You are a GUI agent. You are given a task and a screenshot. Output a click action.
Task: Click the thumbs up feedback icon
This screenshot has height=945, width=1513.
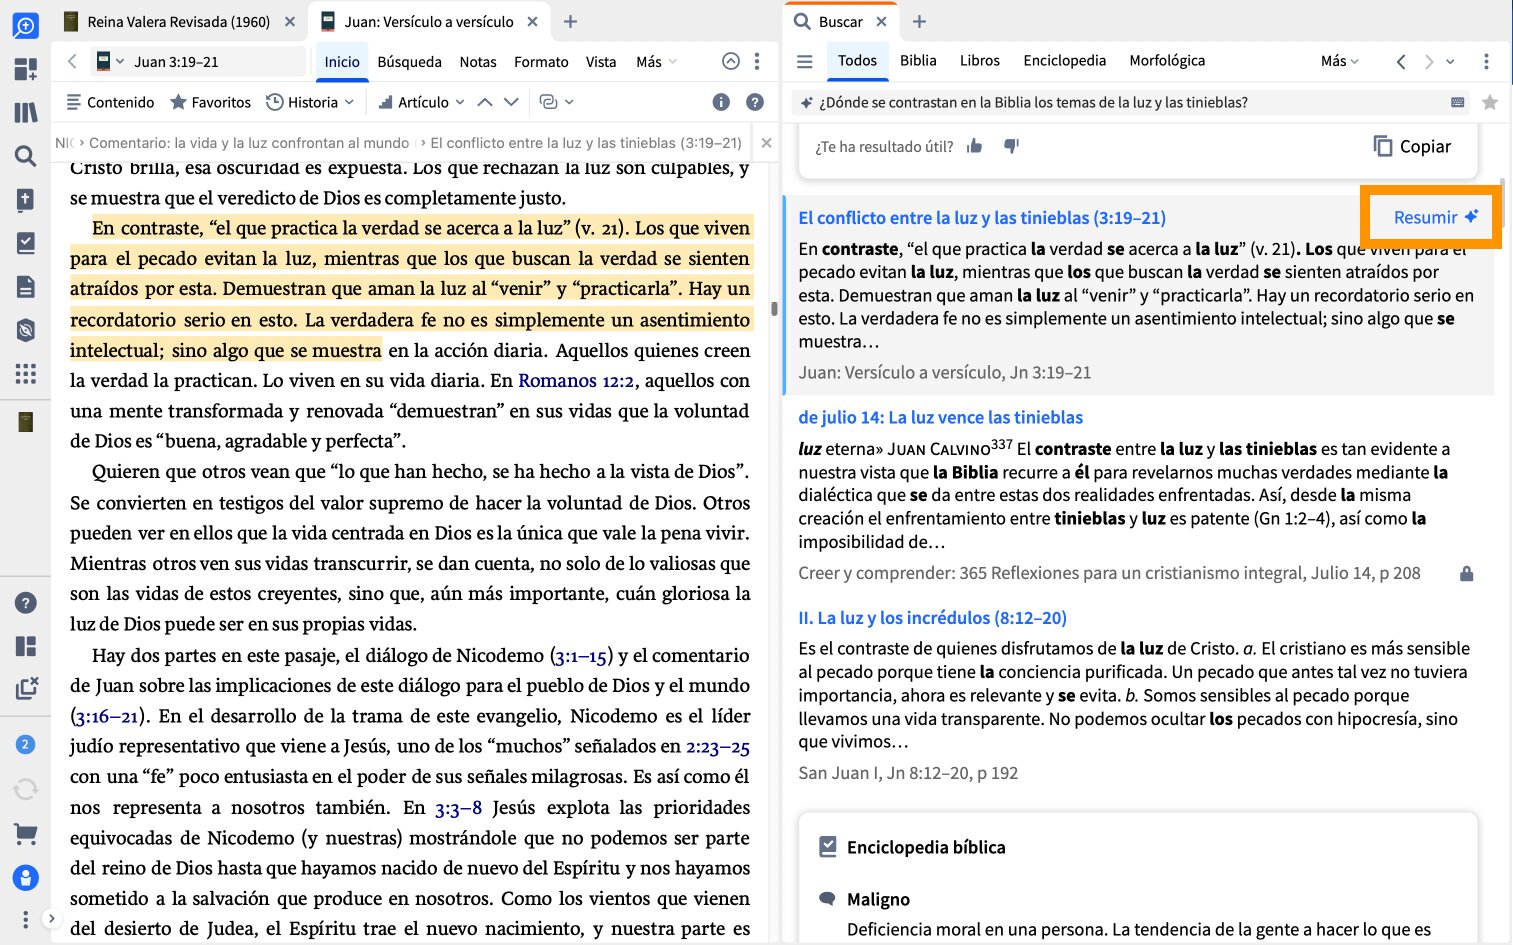click(974, 146)
